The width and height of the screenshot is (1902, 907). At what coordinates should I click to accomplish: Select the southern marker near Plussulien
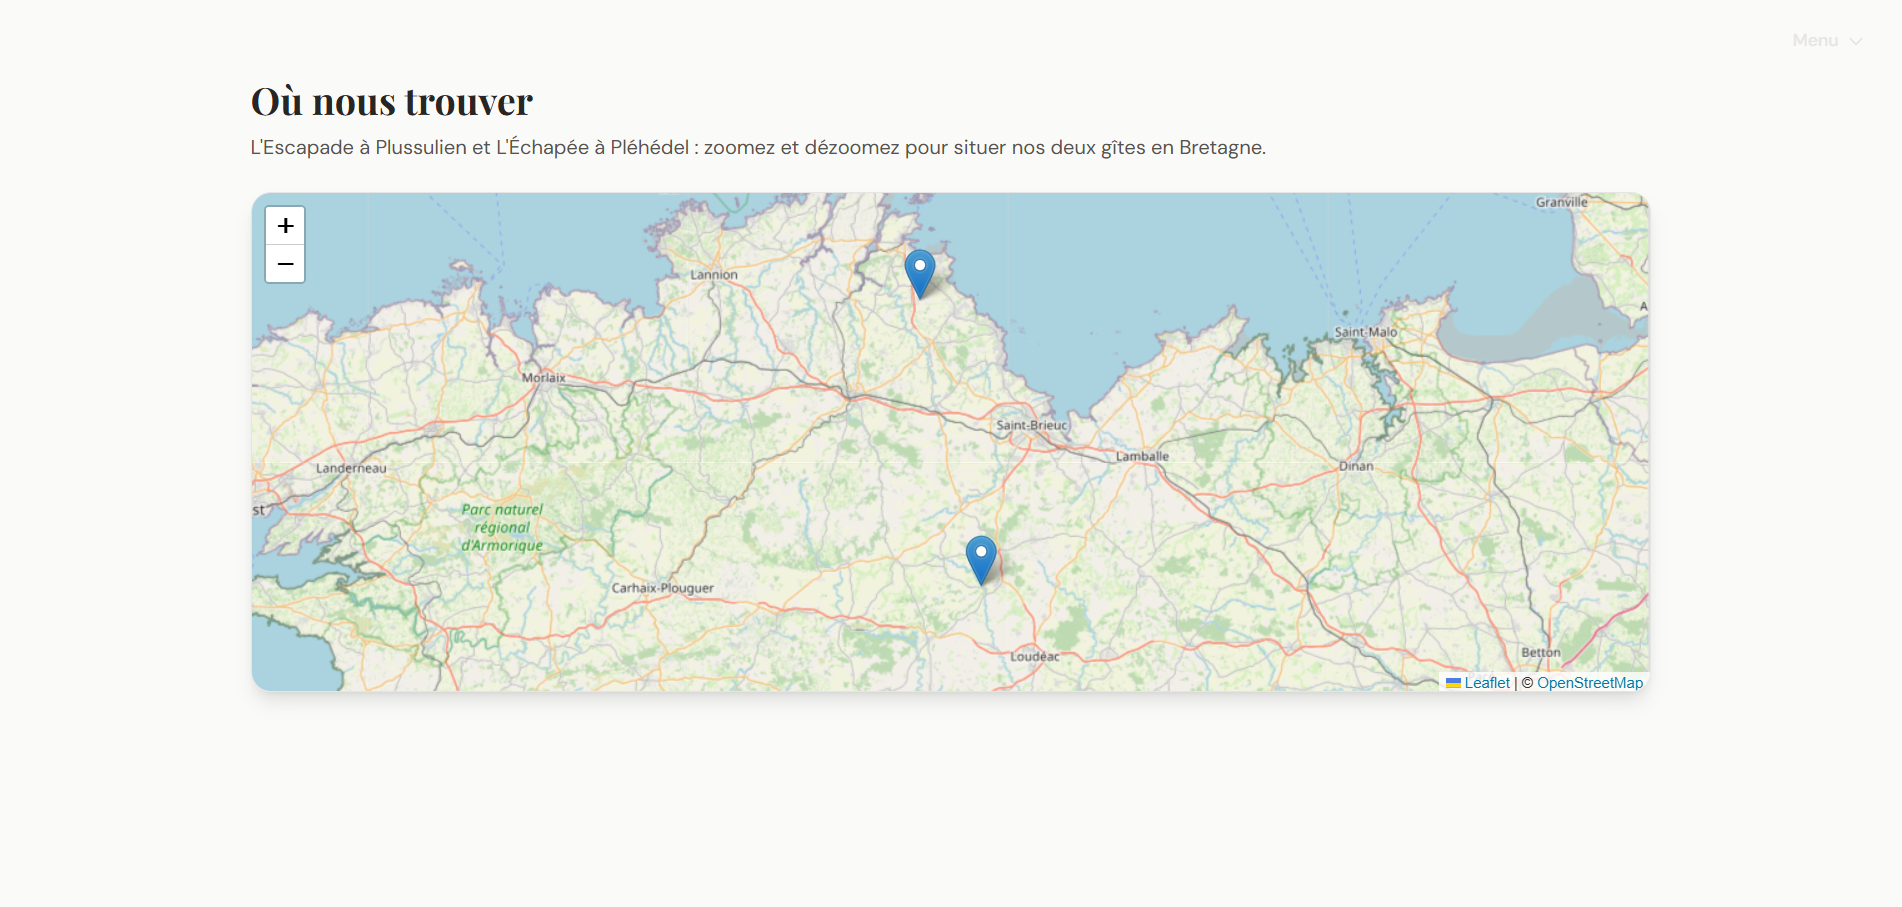(981, 557)
